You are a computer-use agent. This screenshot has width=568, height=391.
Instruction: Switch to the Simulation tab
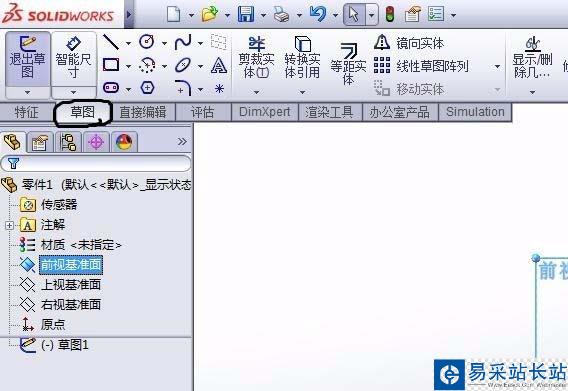475,112
